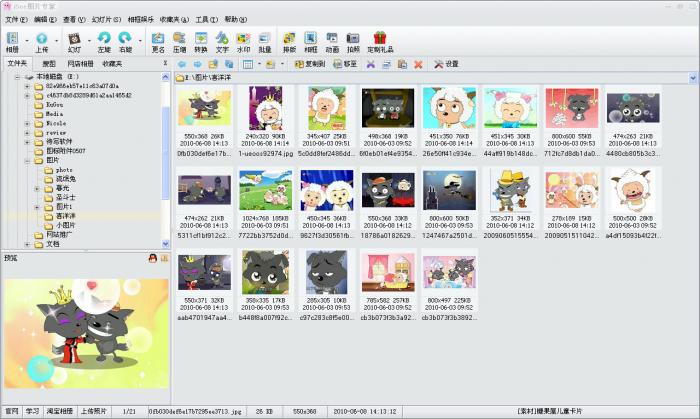Image resolution: width=700 pixels, height=419 pixels.
Task: Open the 转换 format convert tool
Action: pyautogui.click(x=200, y=42)
